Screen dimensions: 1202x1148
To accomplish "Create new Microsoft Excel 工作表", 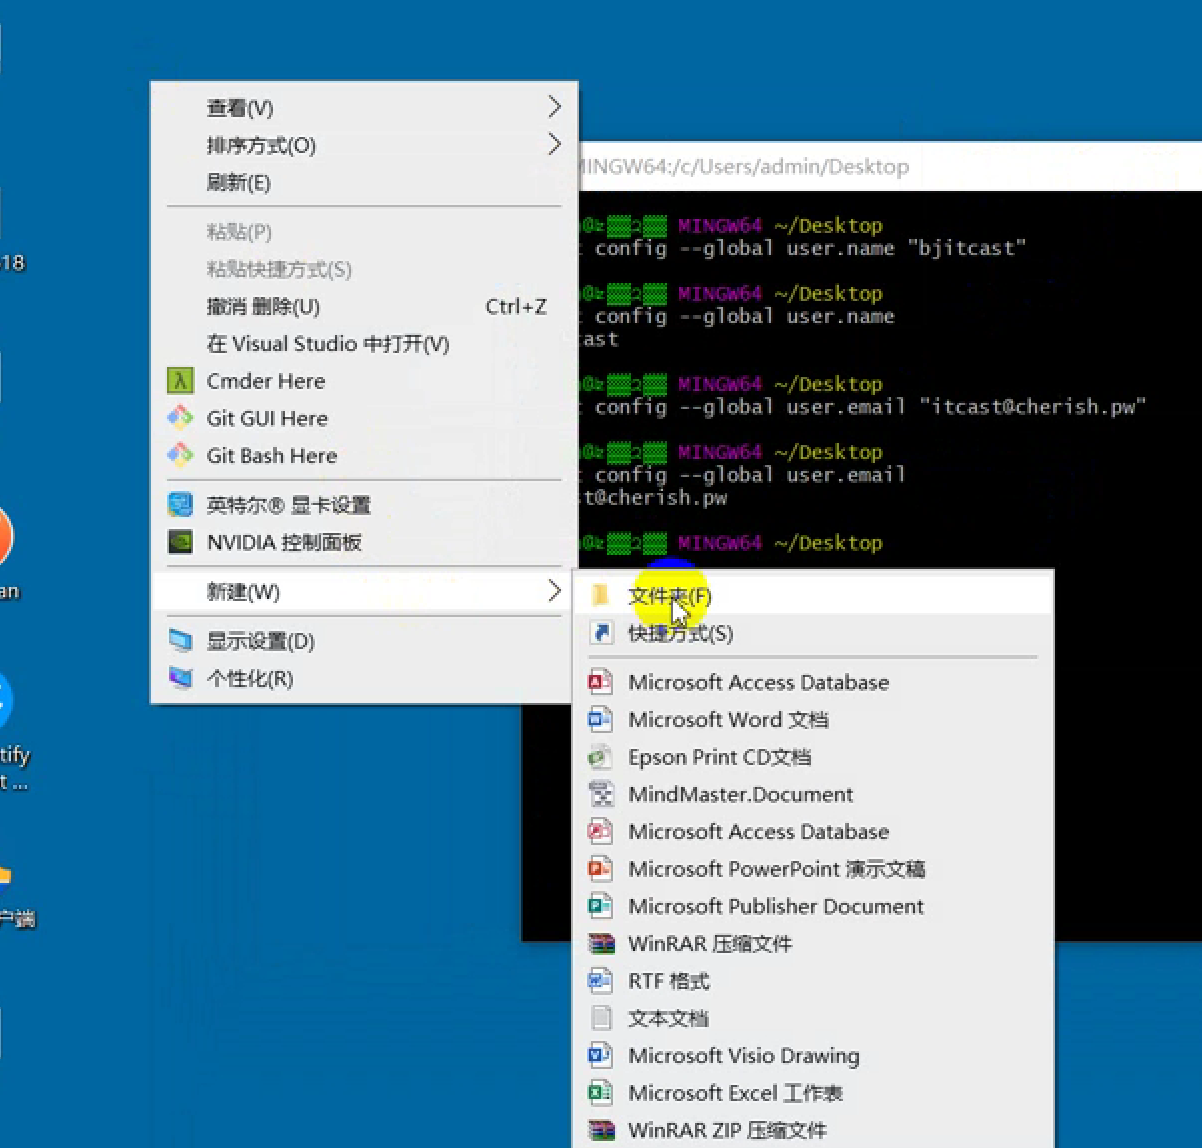I will coord(813,1093).
